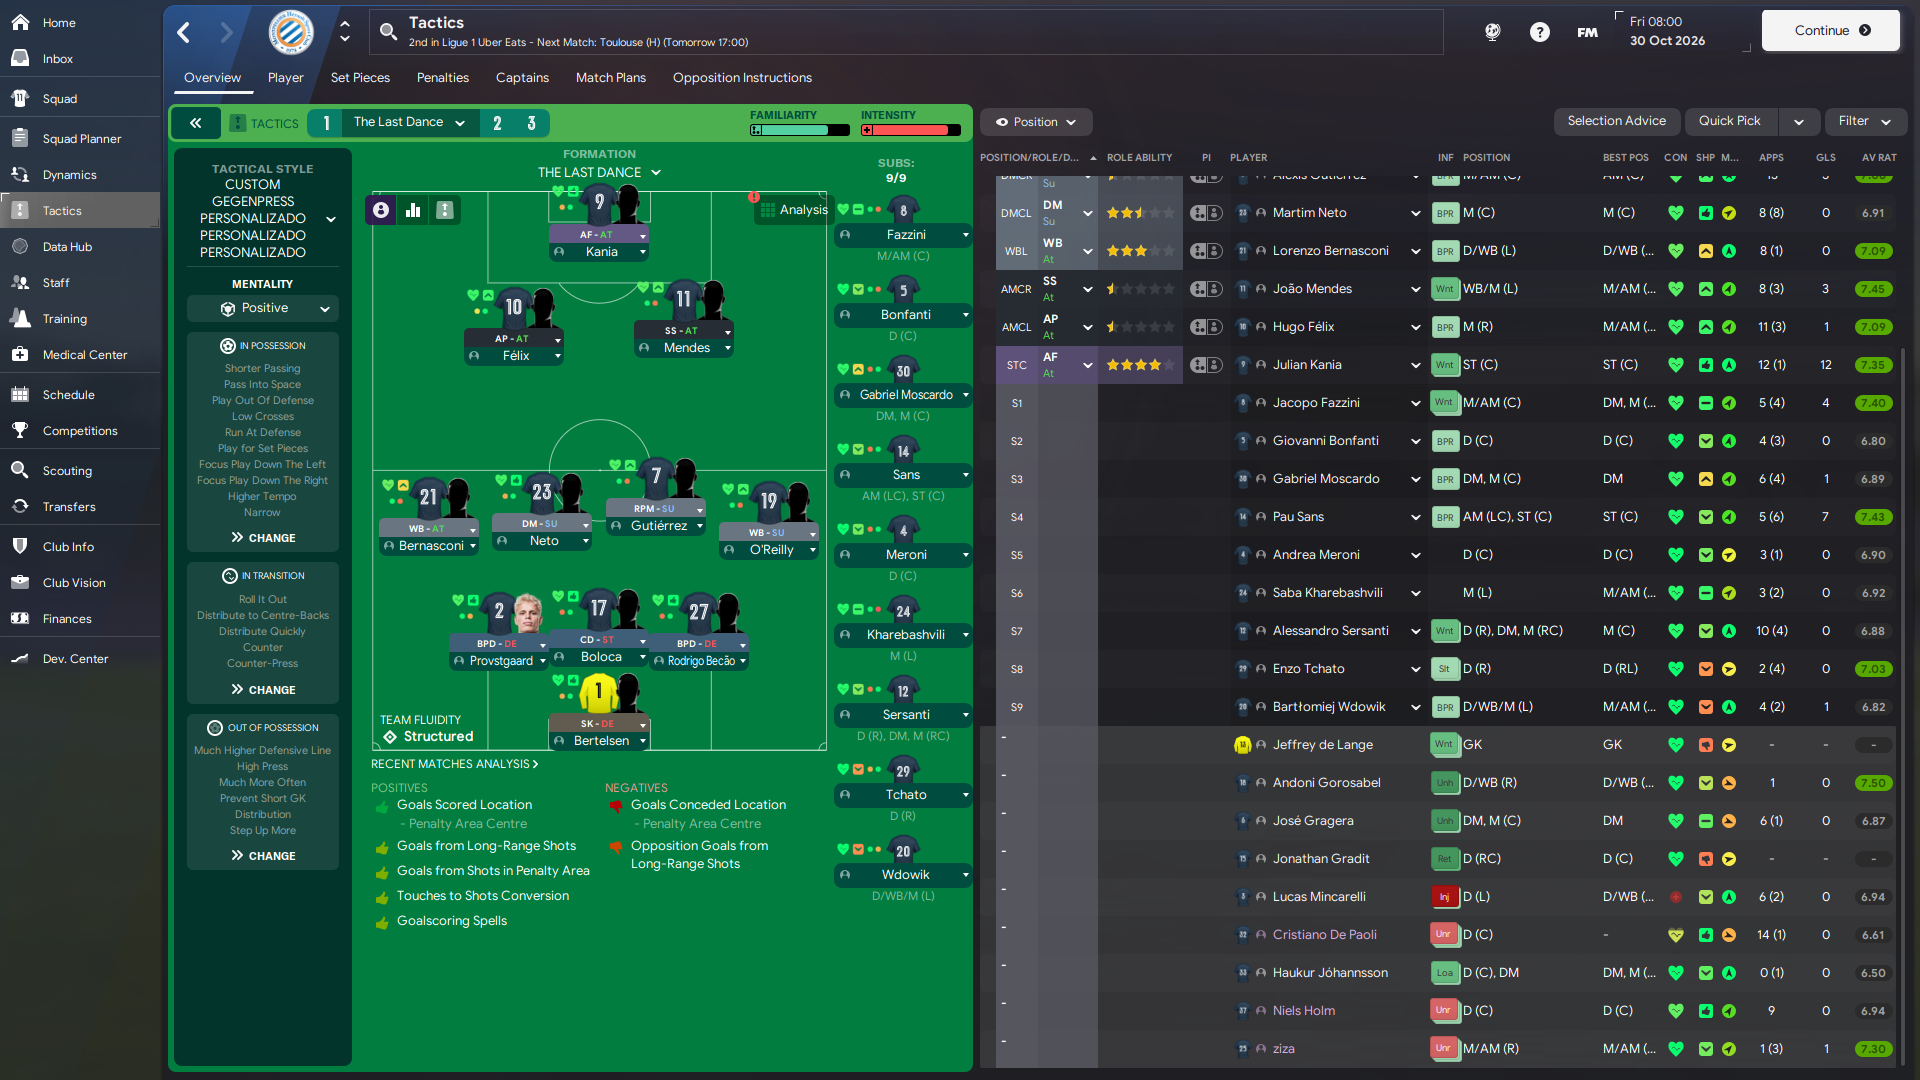
Task: Click CHANGE under In Possession
Action: click(x=263, y=537)
